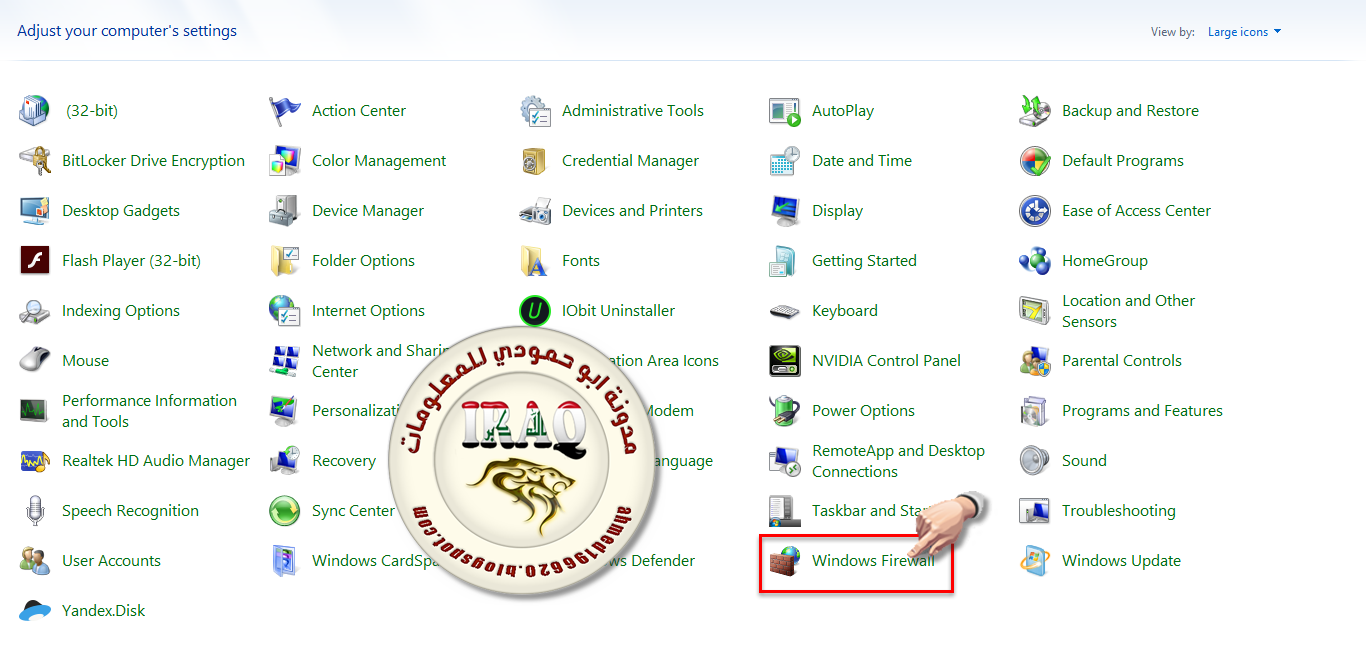Image resolution: width=1366 pixels, height=671 pixels.
Task: Open the Recovery link
Action: click(x=344, y=461)
